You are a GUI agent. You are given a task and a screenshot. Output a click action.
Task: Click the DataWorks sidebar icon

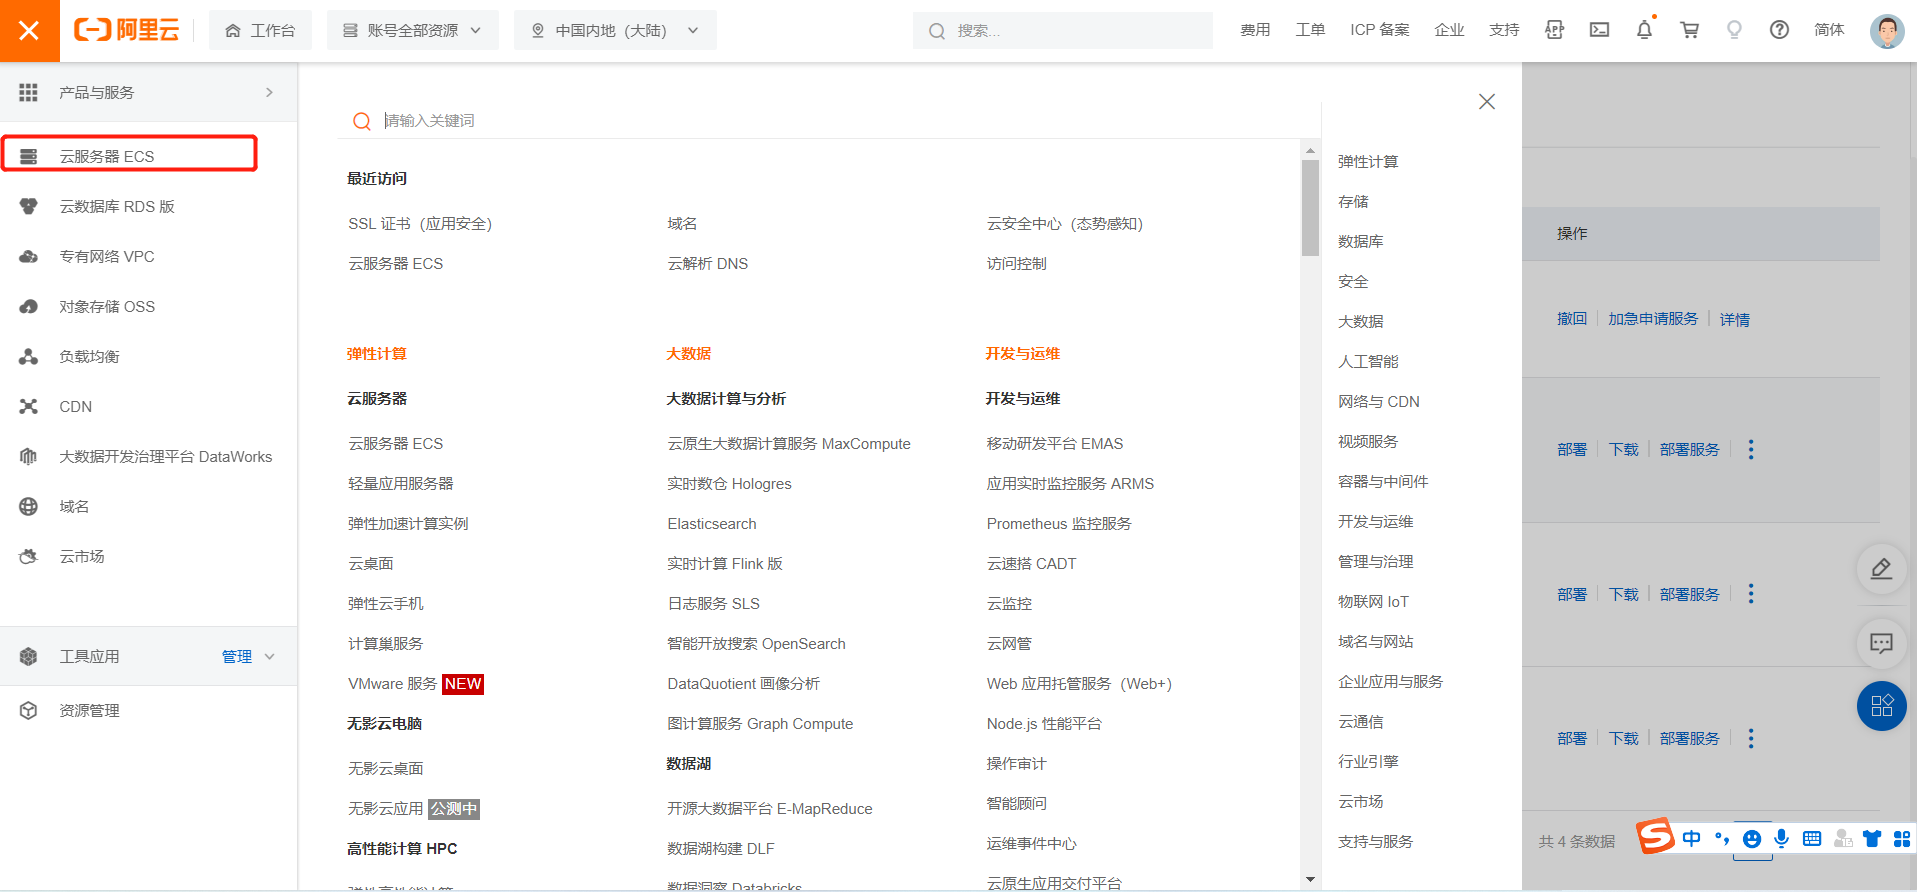click(x=29, y=456)
